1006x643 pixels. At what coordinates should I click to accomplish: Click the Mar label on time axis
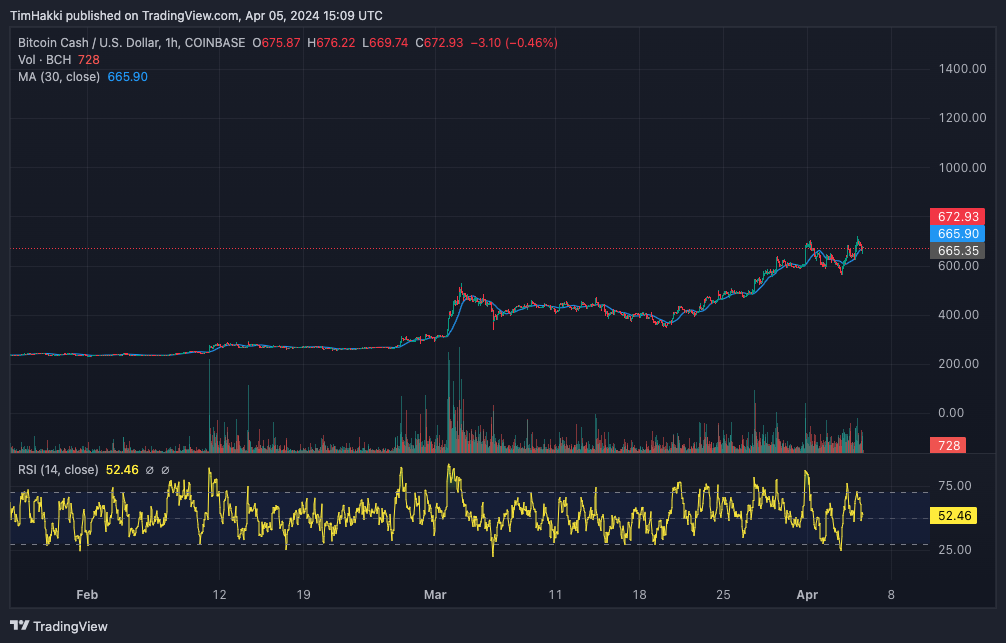pos(436,594)
